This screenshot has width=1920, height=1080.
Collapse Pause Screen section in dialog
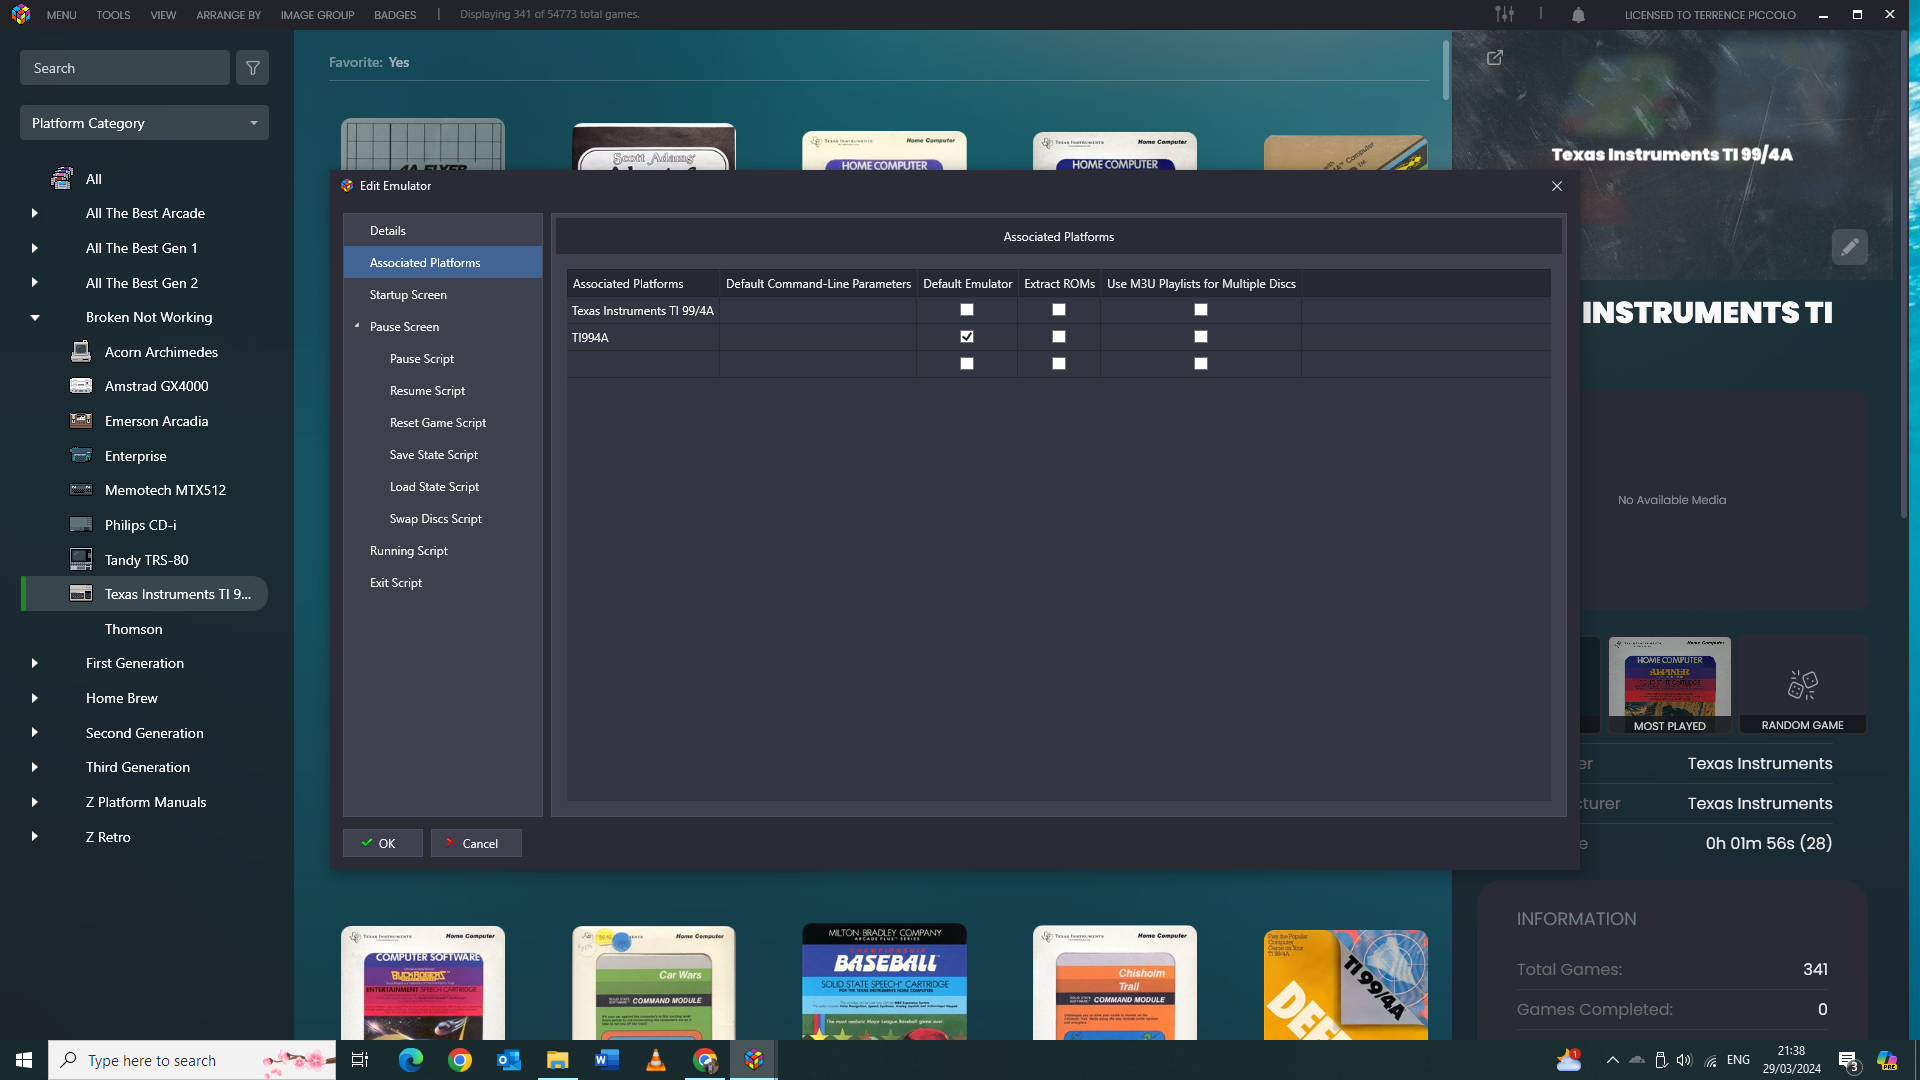[x=357, y=326]
